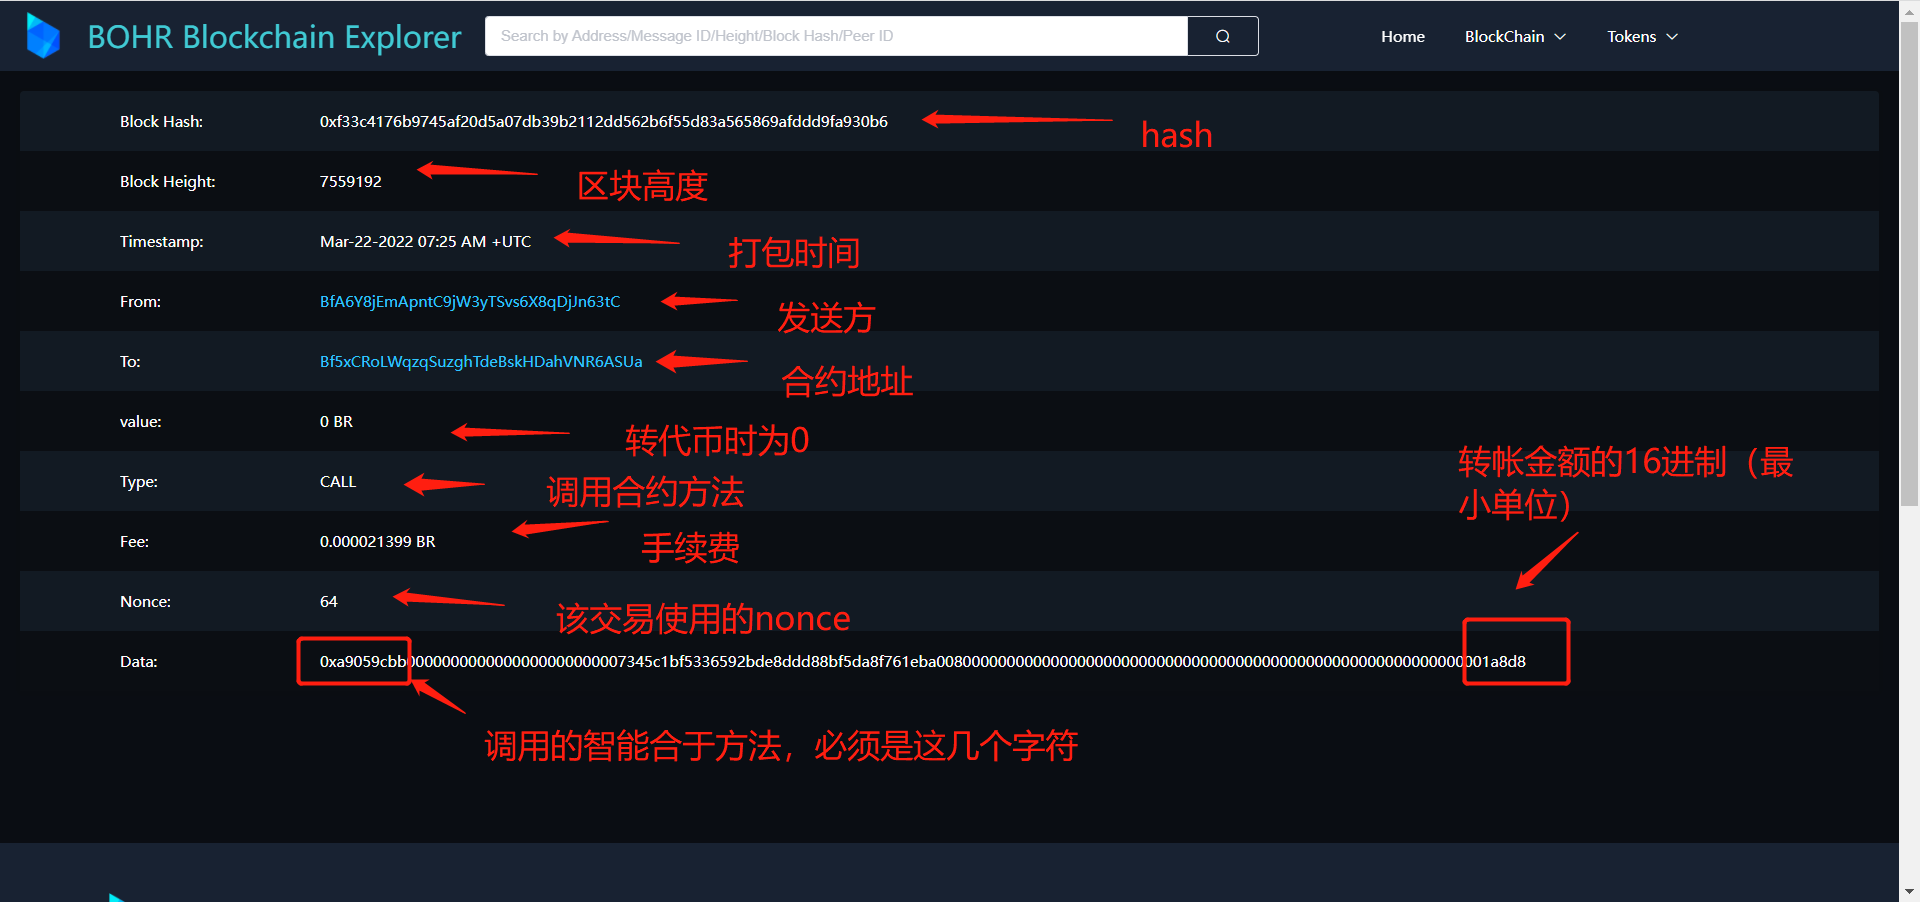1920x902 pixels.
Task: Open the contract address Bf5xCRoL link
Action: pos(481,361)
